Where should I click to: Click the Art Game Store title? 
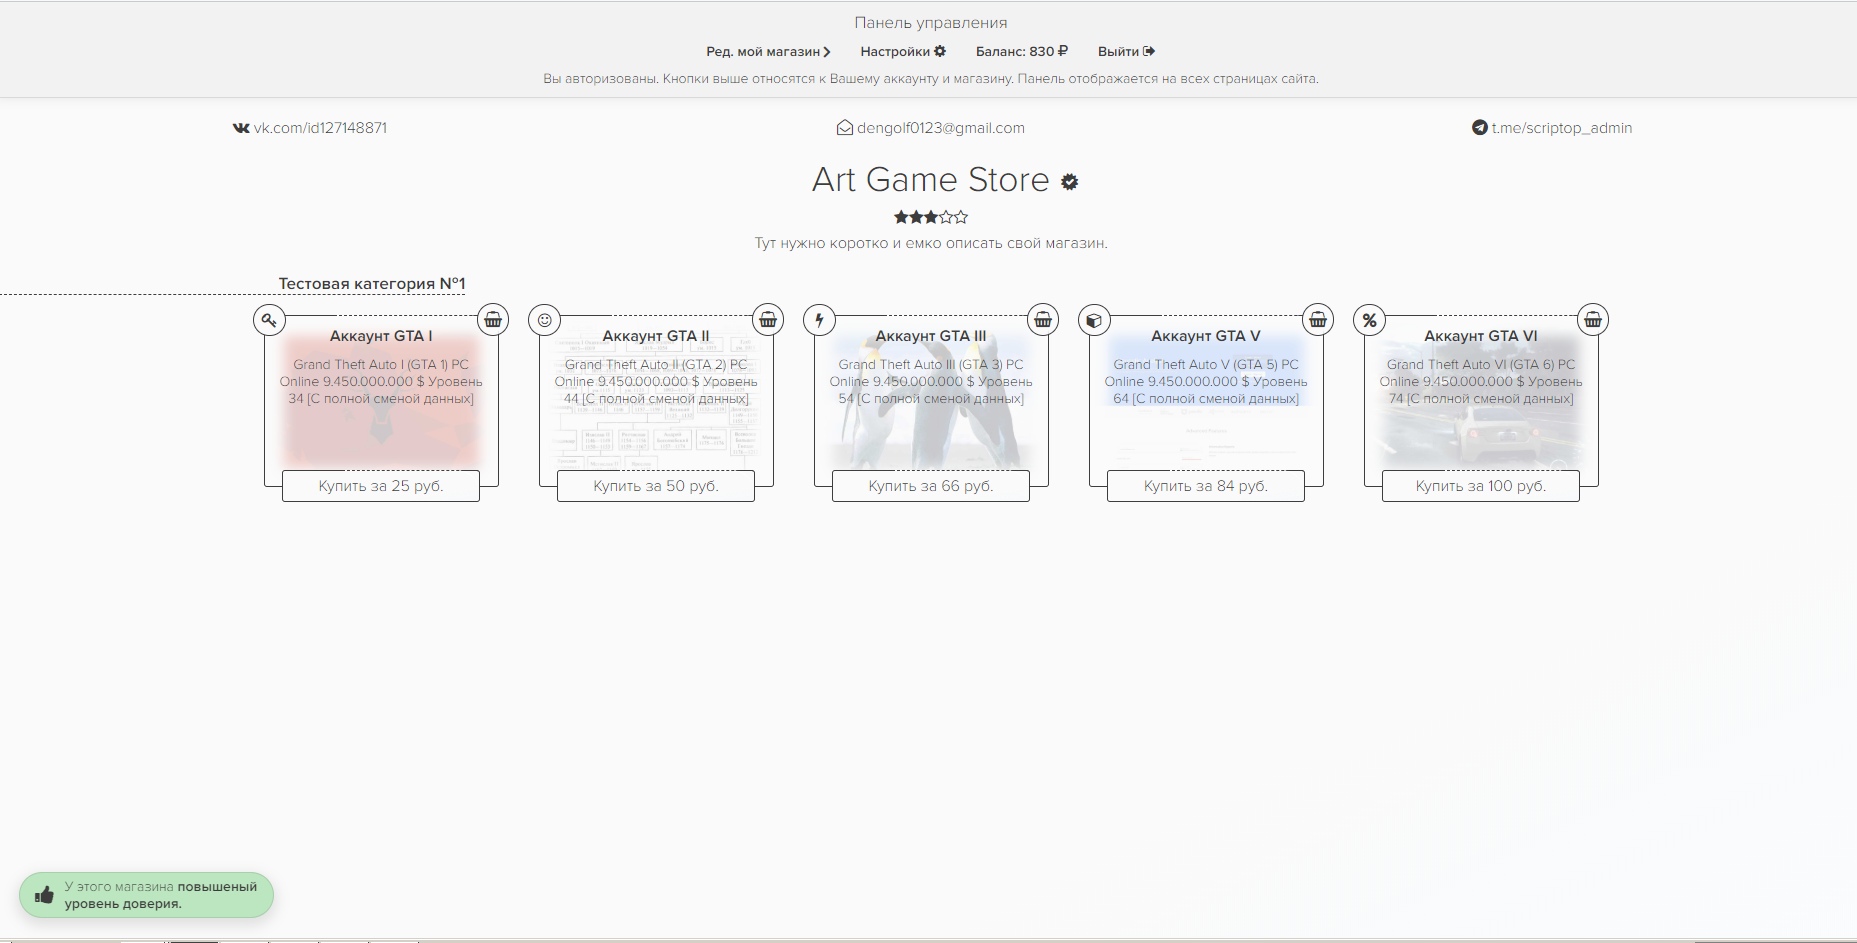(x=930, y=180)
